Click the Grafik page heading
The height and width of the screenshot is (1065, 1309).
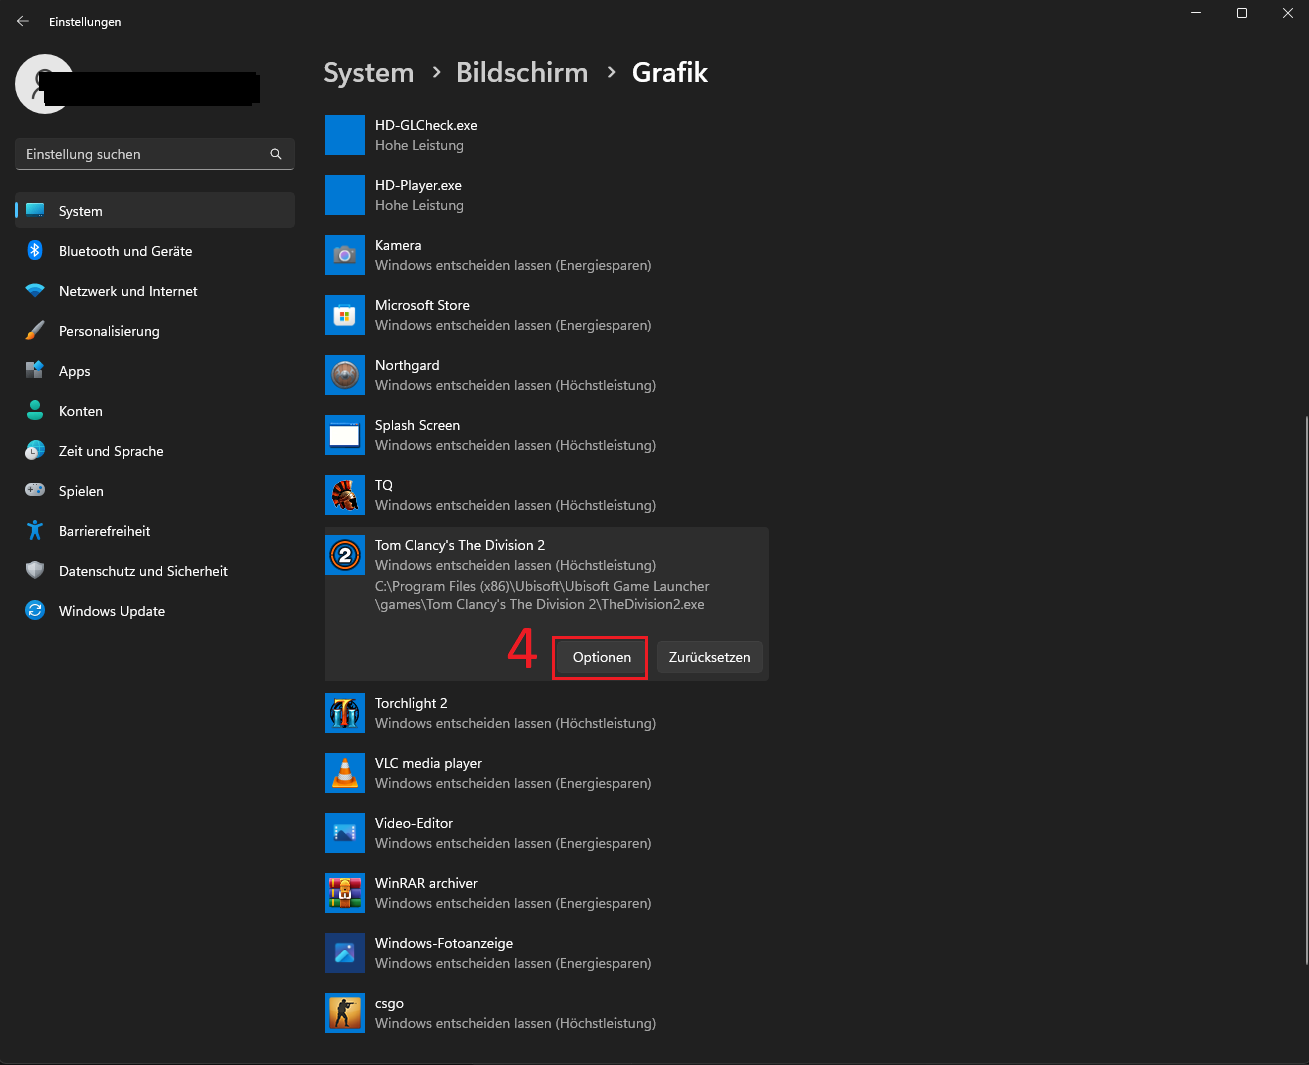670,73
